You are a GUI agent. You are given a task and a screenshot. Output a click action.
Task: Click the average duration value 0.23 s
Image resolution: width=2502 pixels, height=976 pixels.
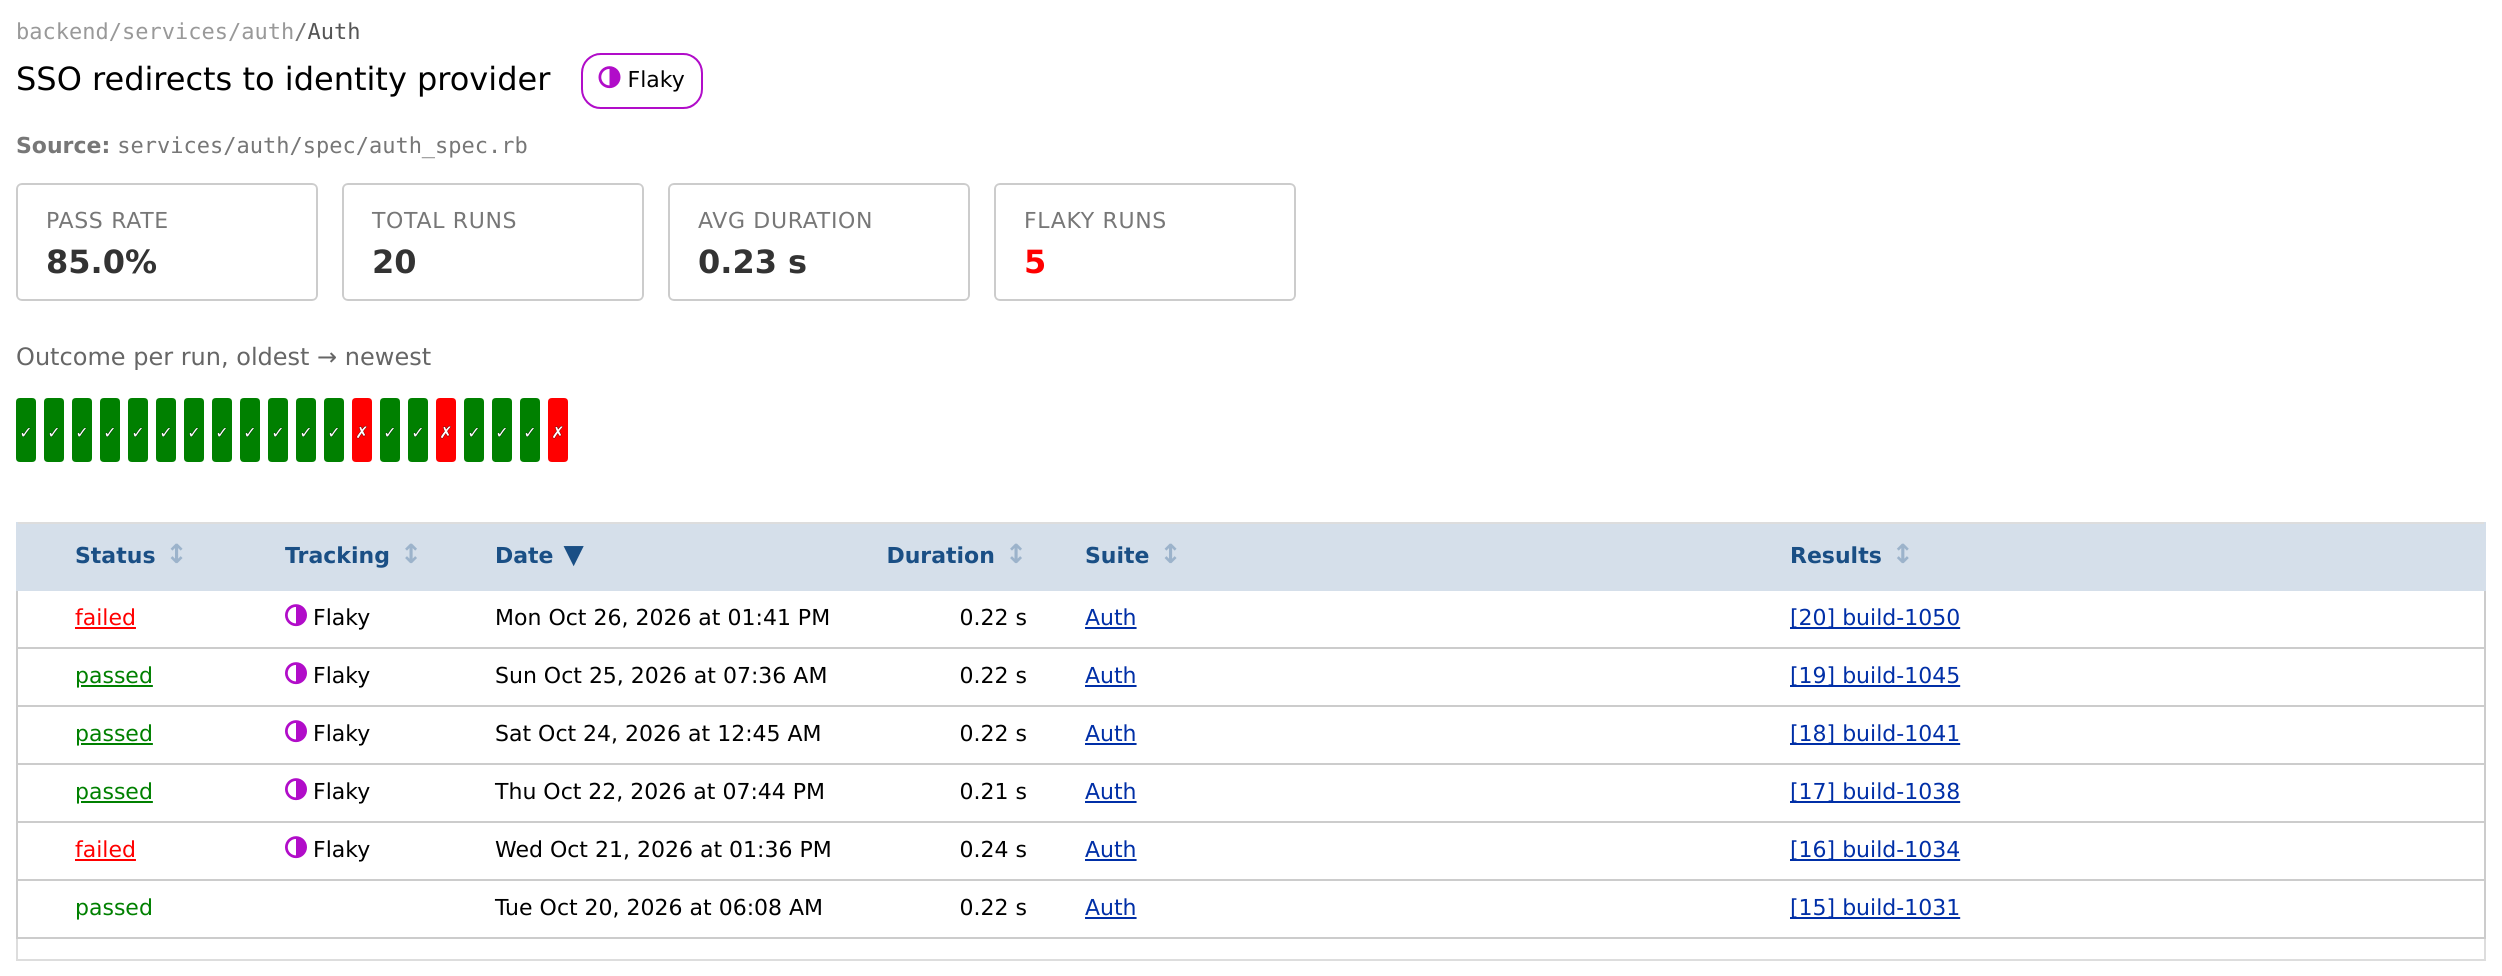coord(752,262)
